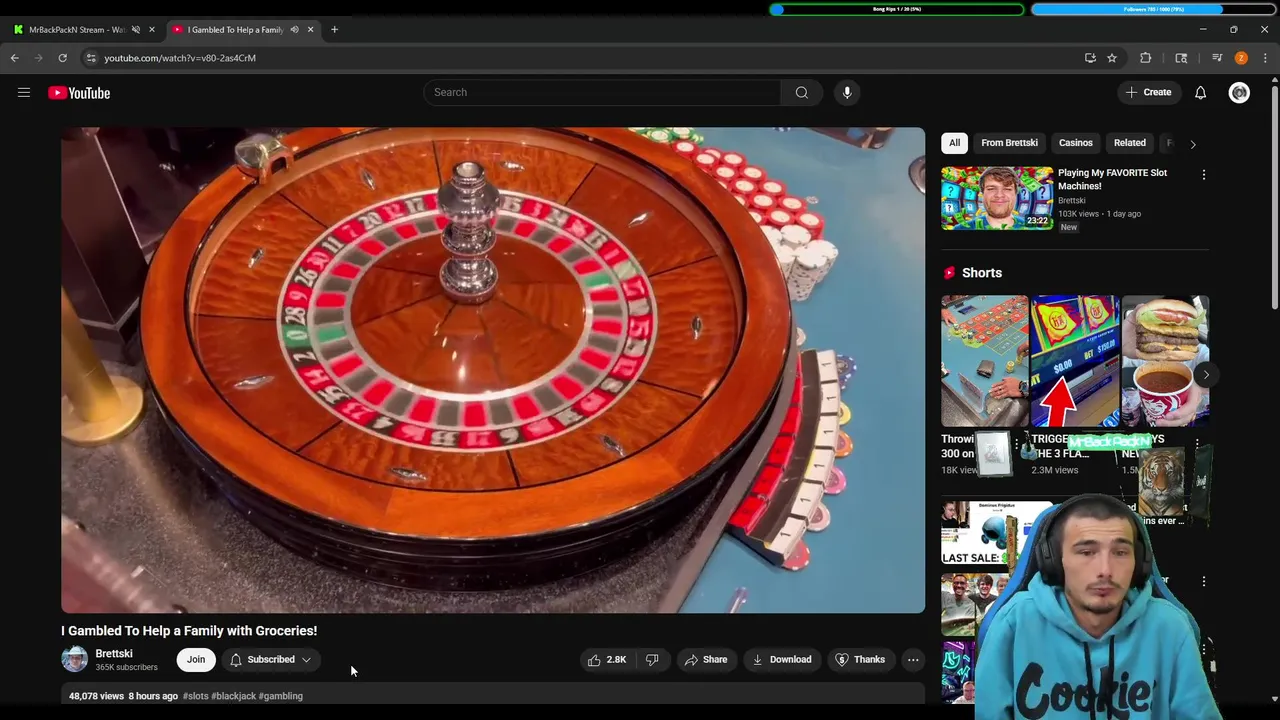Open the #blackjack hashtag link

(234, 696)
